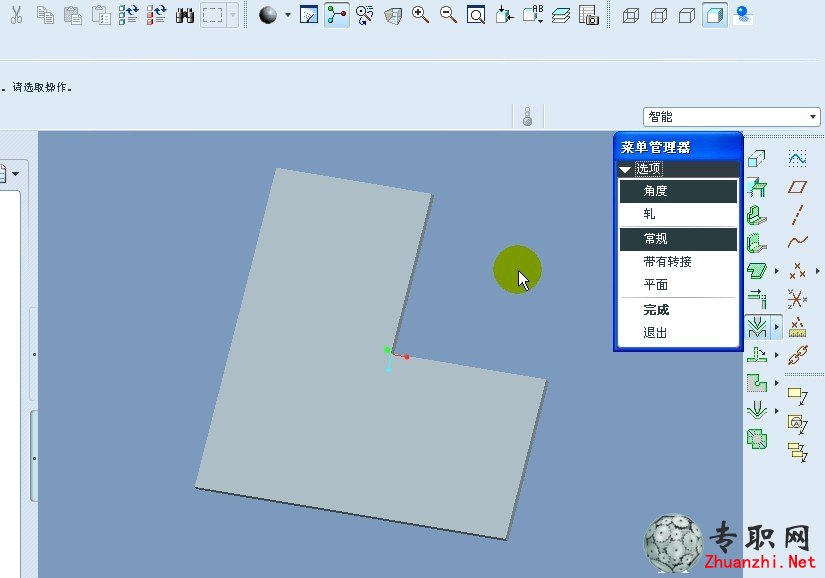Expand the Form tool flyout arrow
The width and height of the screenshot is (825, 578).
point(777,411)
